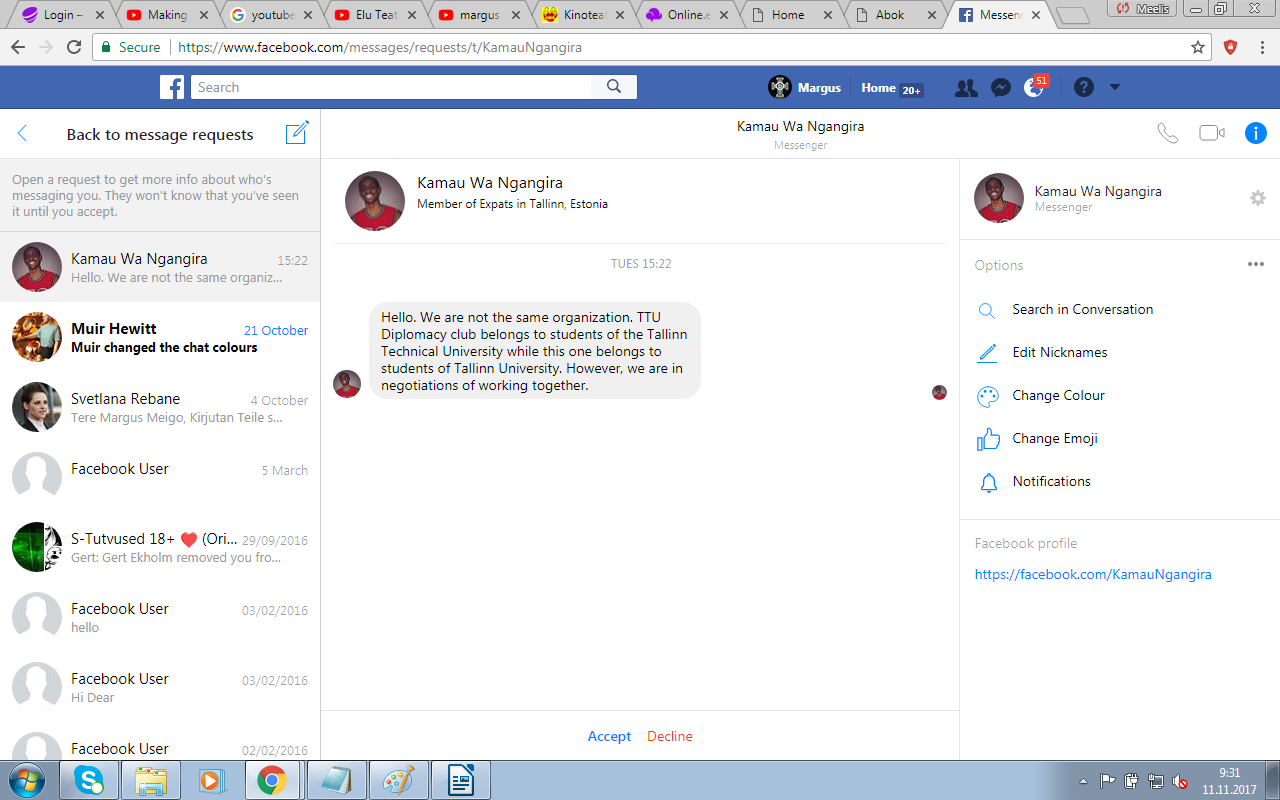This screenshot has height=800, width=1280.
Task: Open Kamau's Facebook profile link
Action: 1093,575
